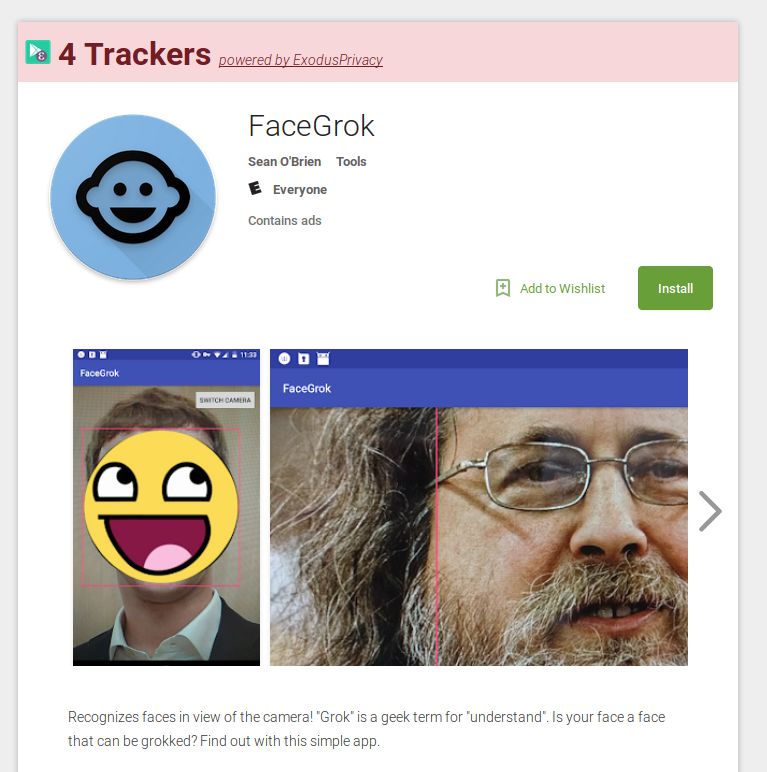Click the green Exodus Privacy icon
The width and height of the screenshot is (767, 772).
tap(38, 52)
